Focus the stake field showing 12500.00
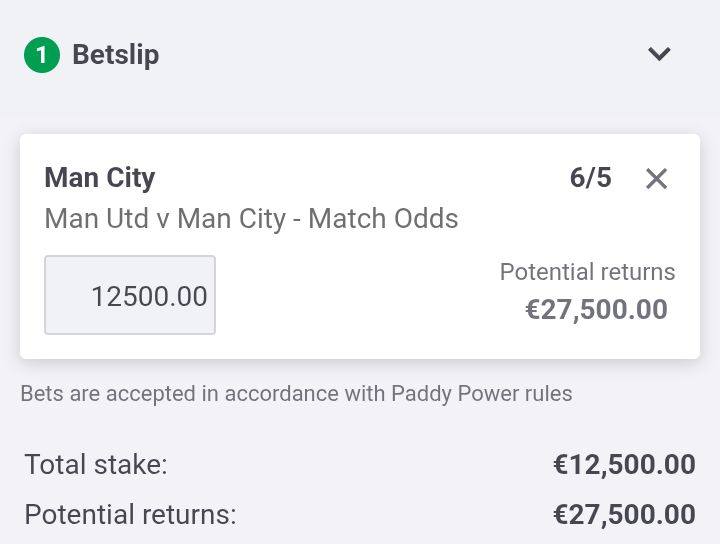 [x=130, y=295]
